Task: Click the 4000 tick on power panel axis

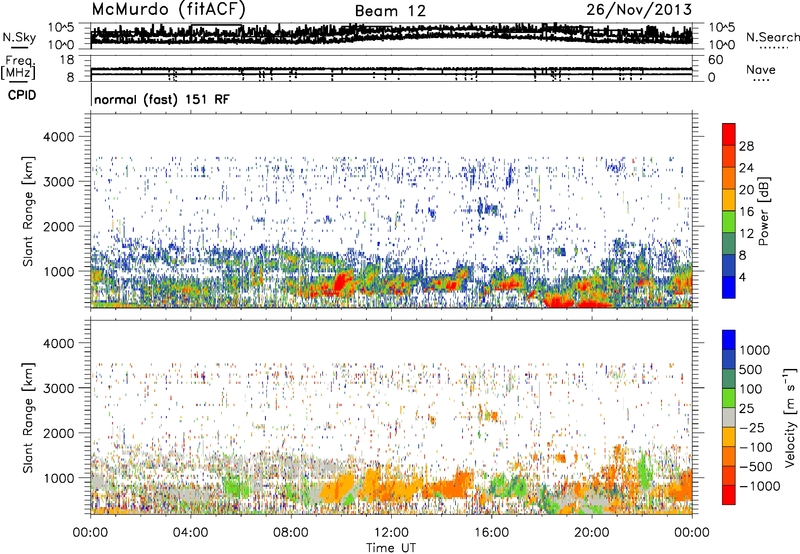Action: tap(58, 137)
